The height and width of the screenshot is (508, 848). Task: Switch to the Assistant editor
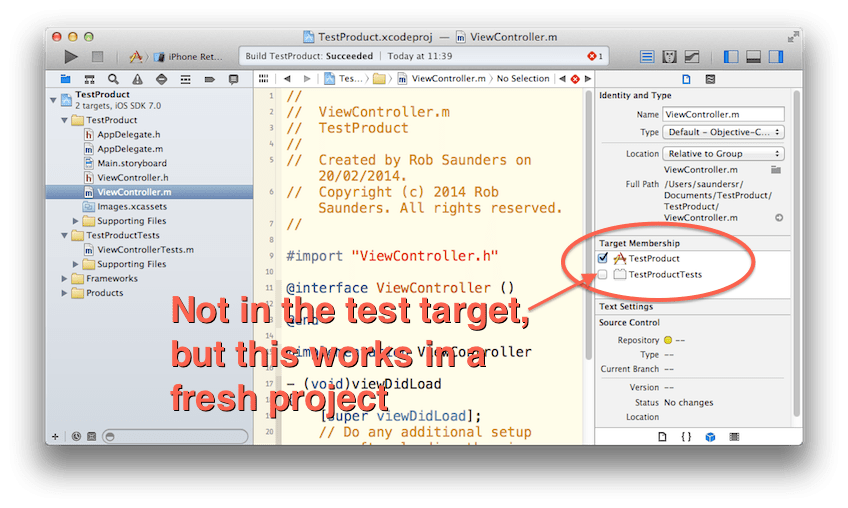(670, 56)
